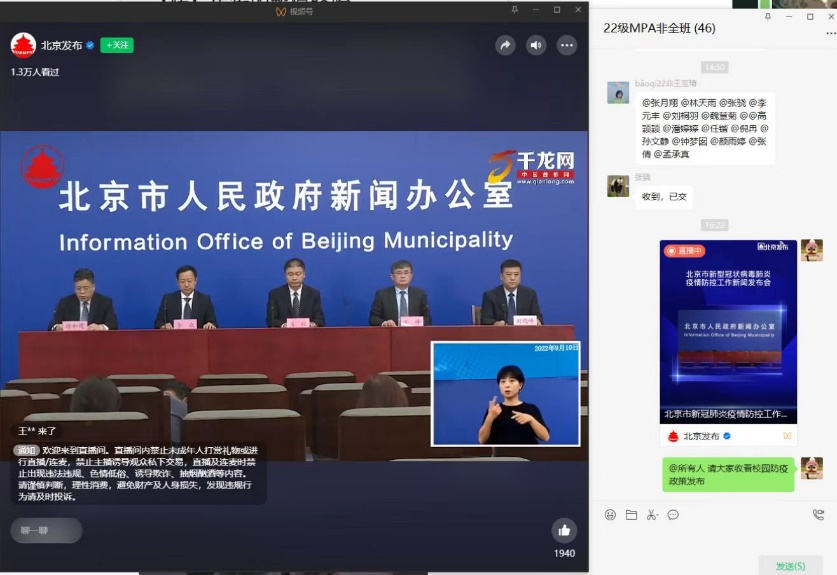Click the 聊一聊 chat input box

coord(46,530)
